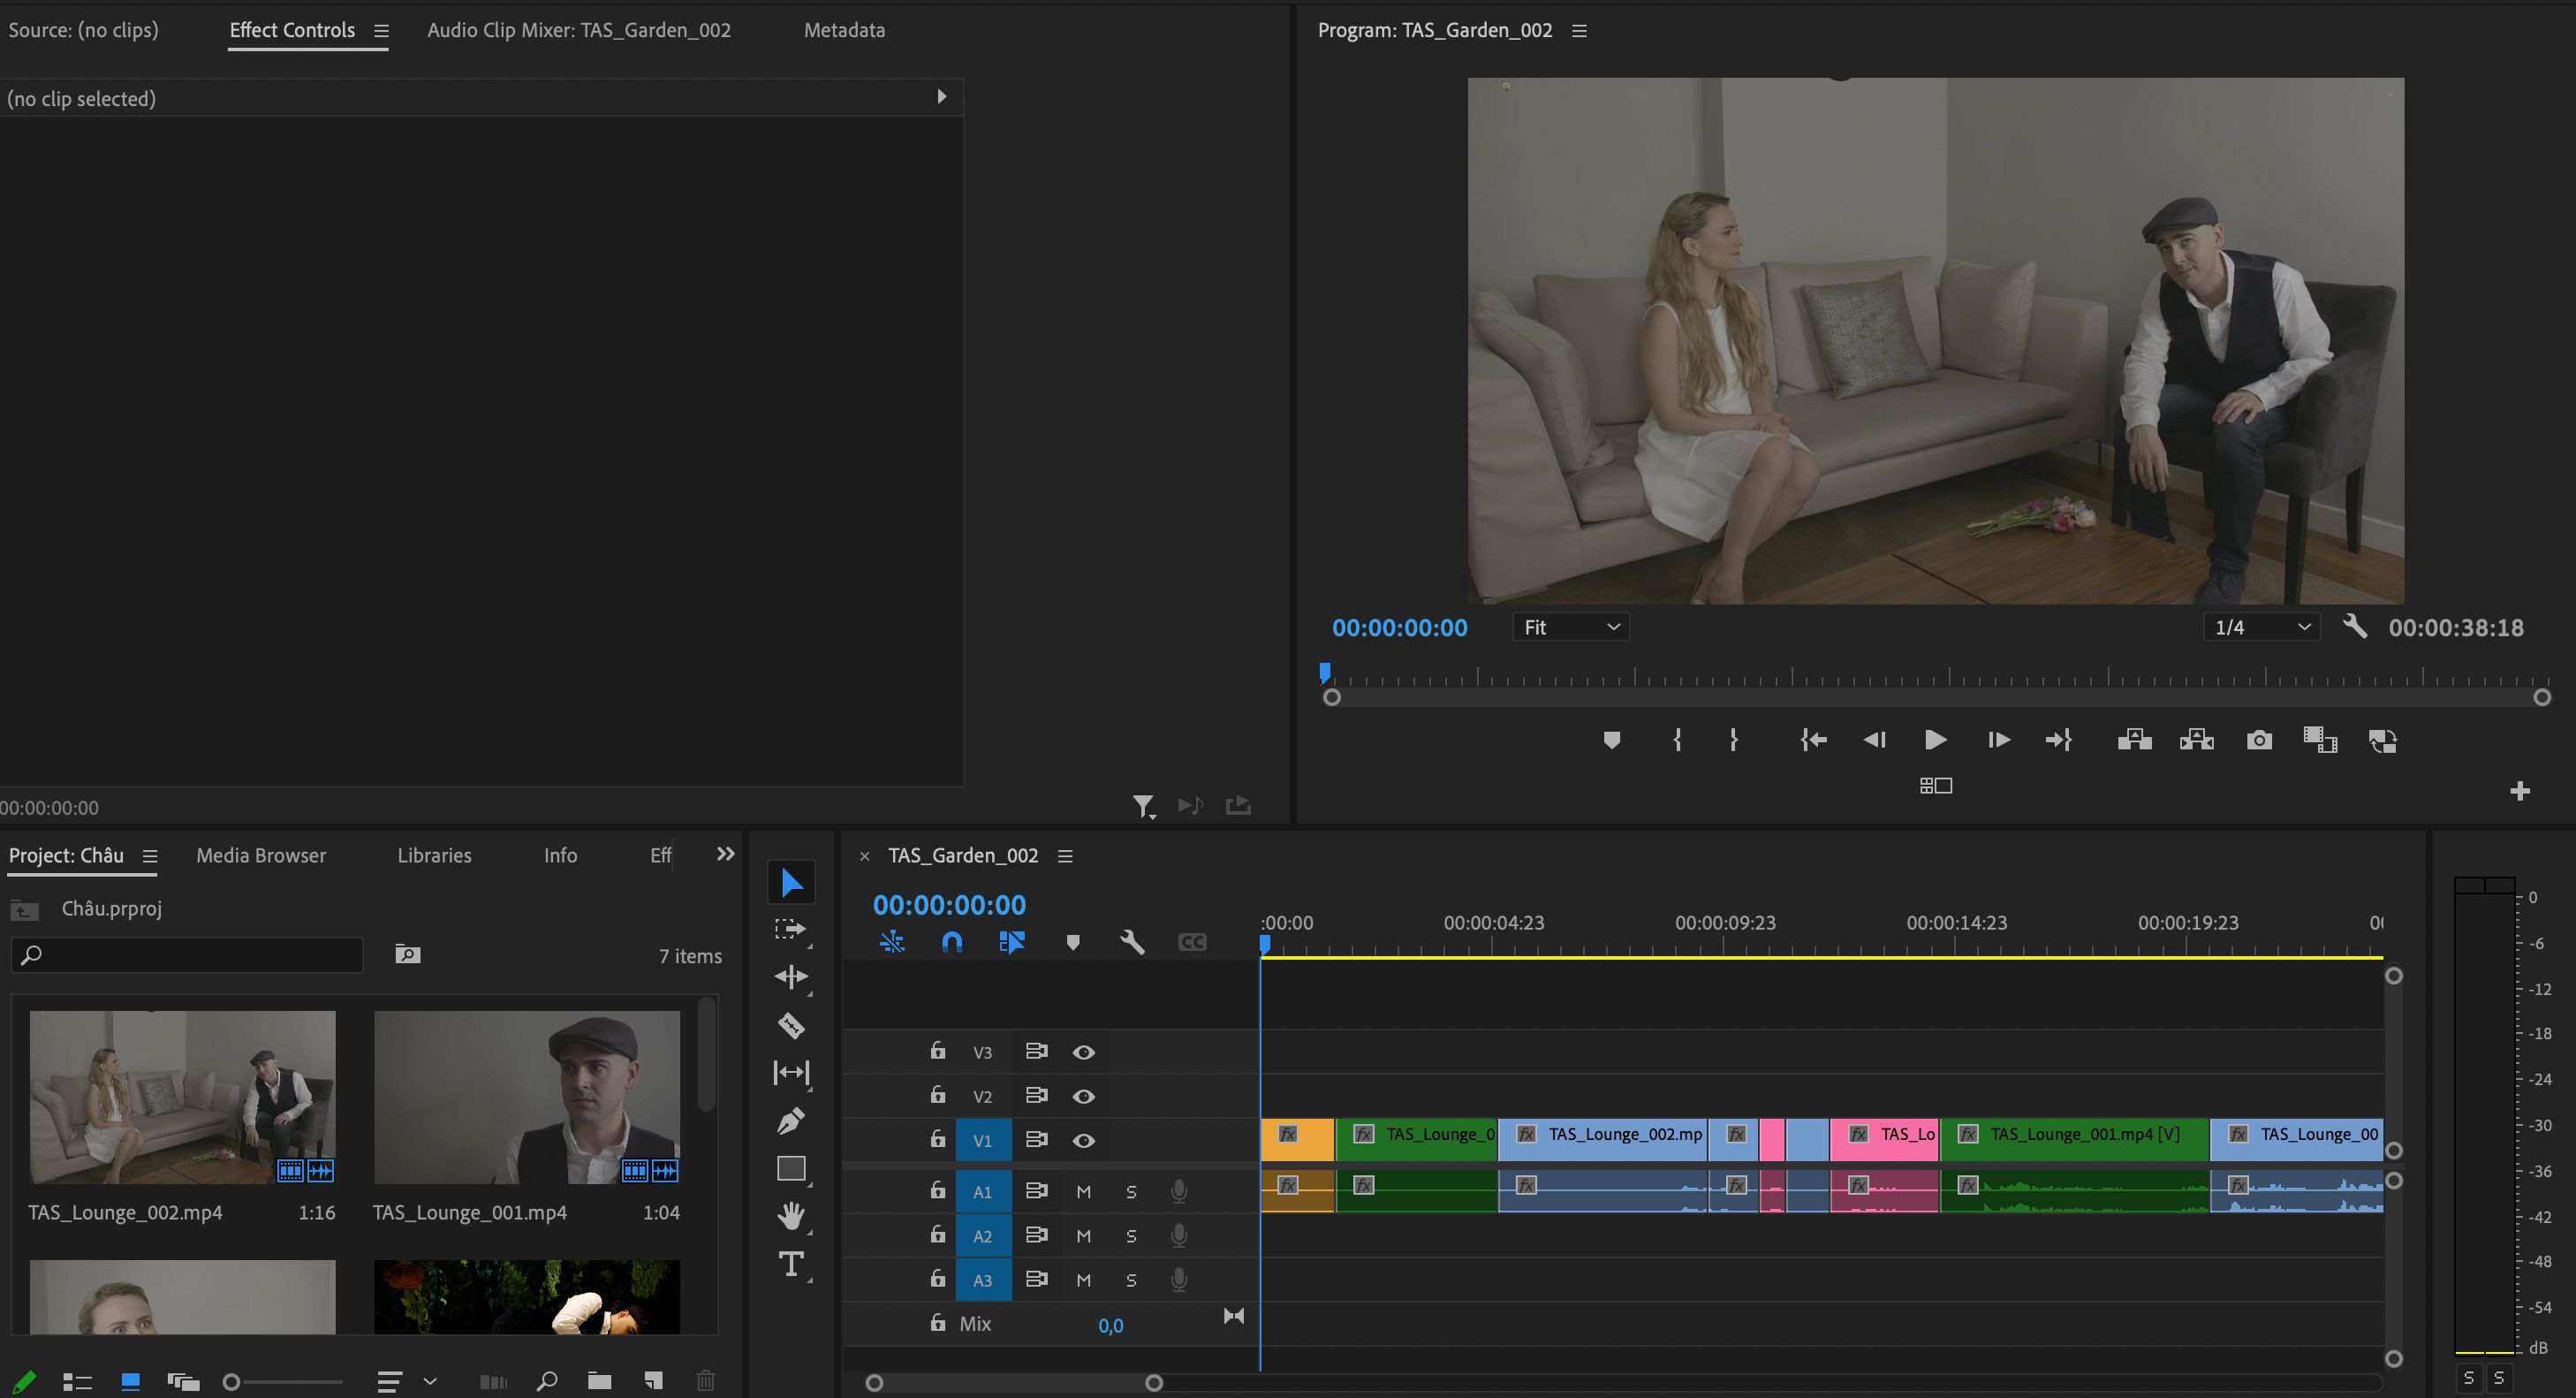This screenshot has width=2576, height=1398.
Task: Expand hidden Project panel tabs chevron
Action: [x=725, y=854]
